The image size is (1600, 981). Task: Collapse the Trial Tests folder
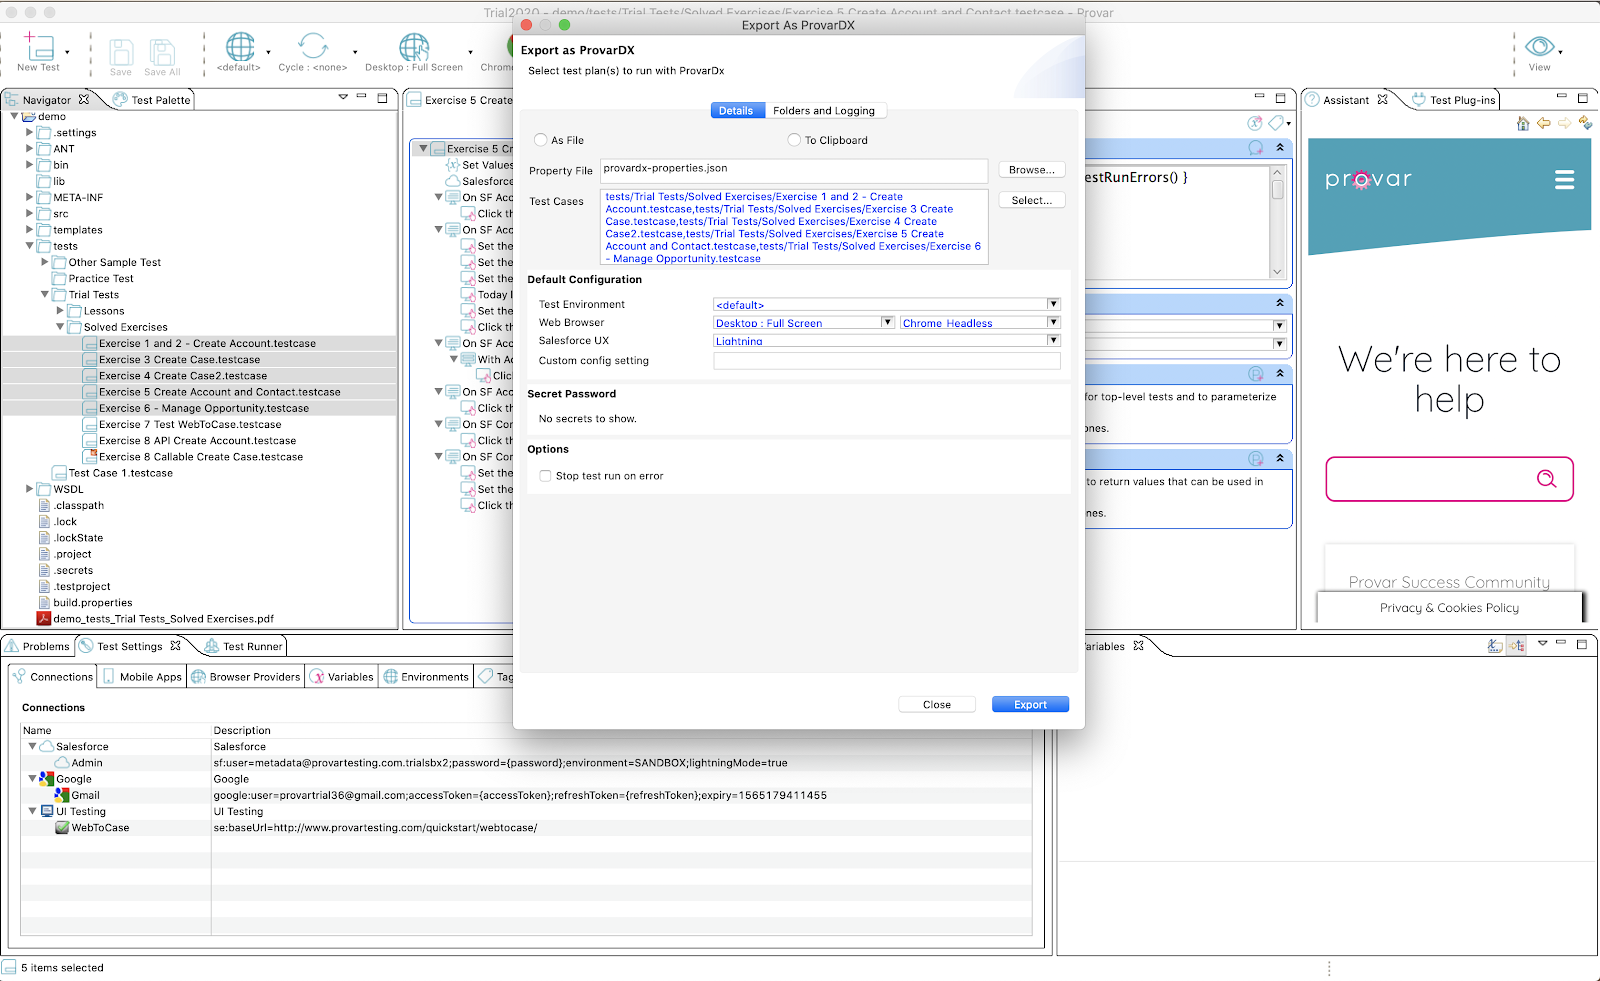pyautogui.click(x=44, y=294)
